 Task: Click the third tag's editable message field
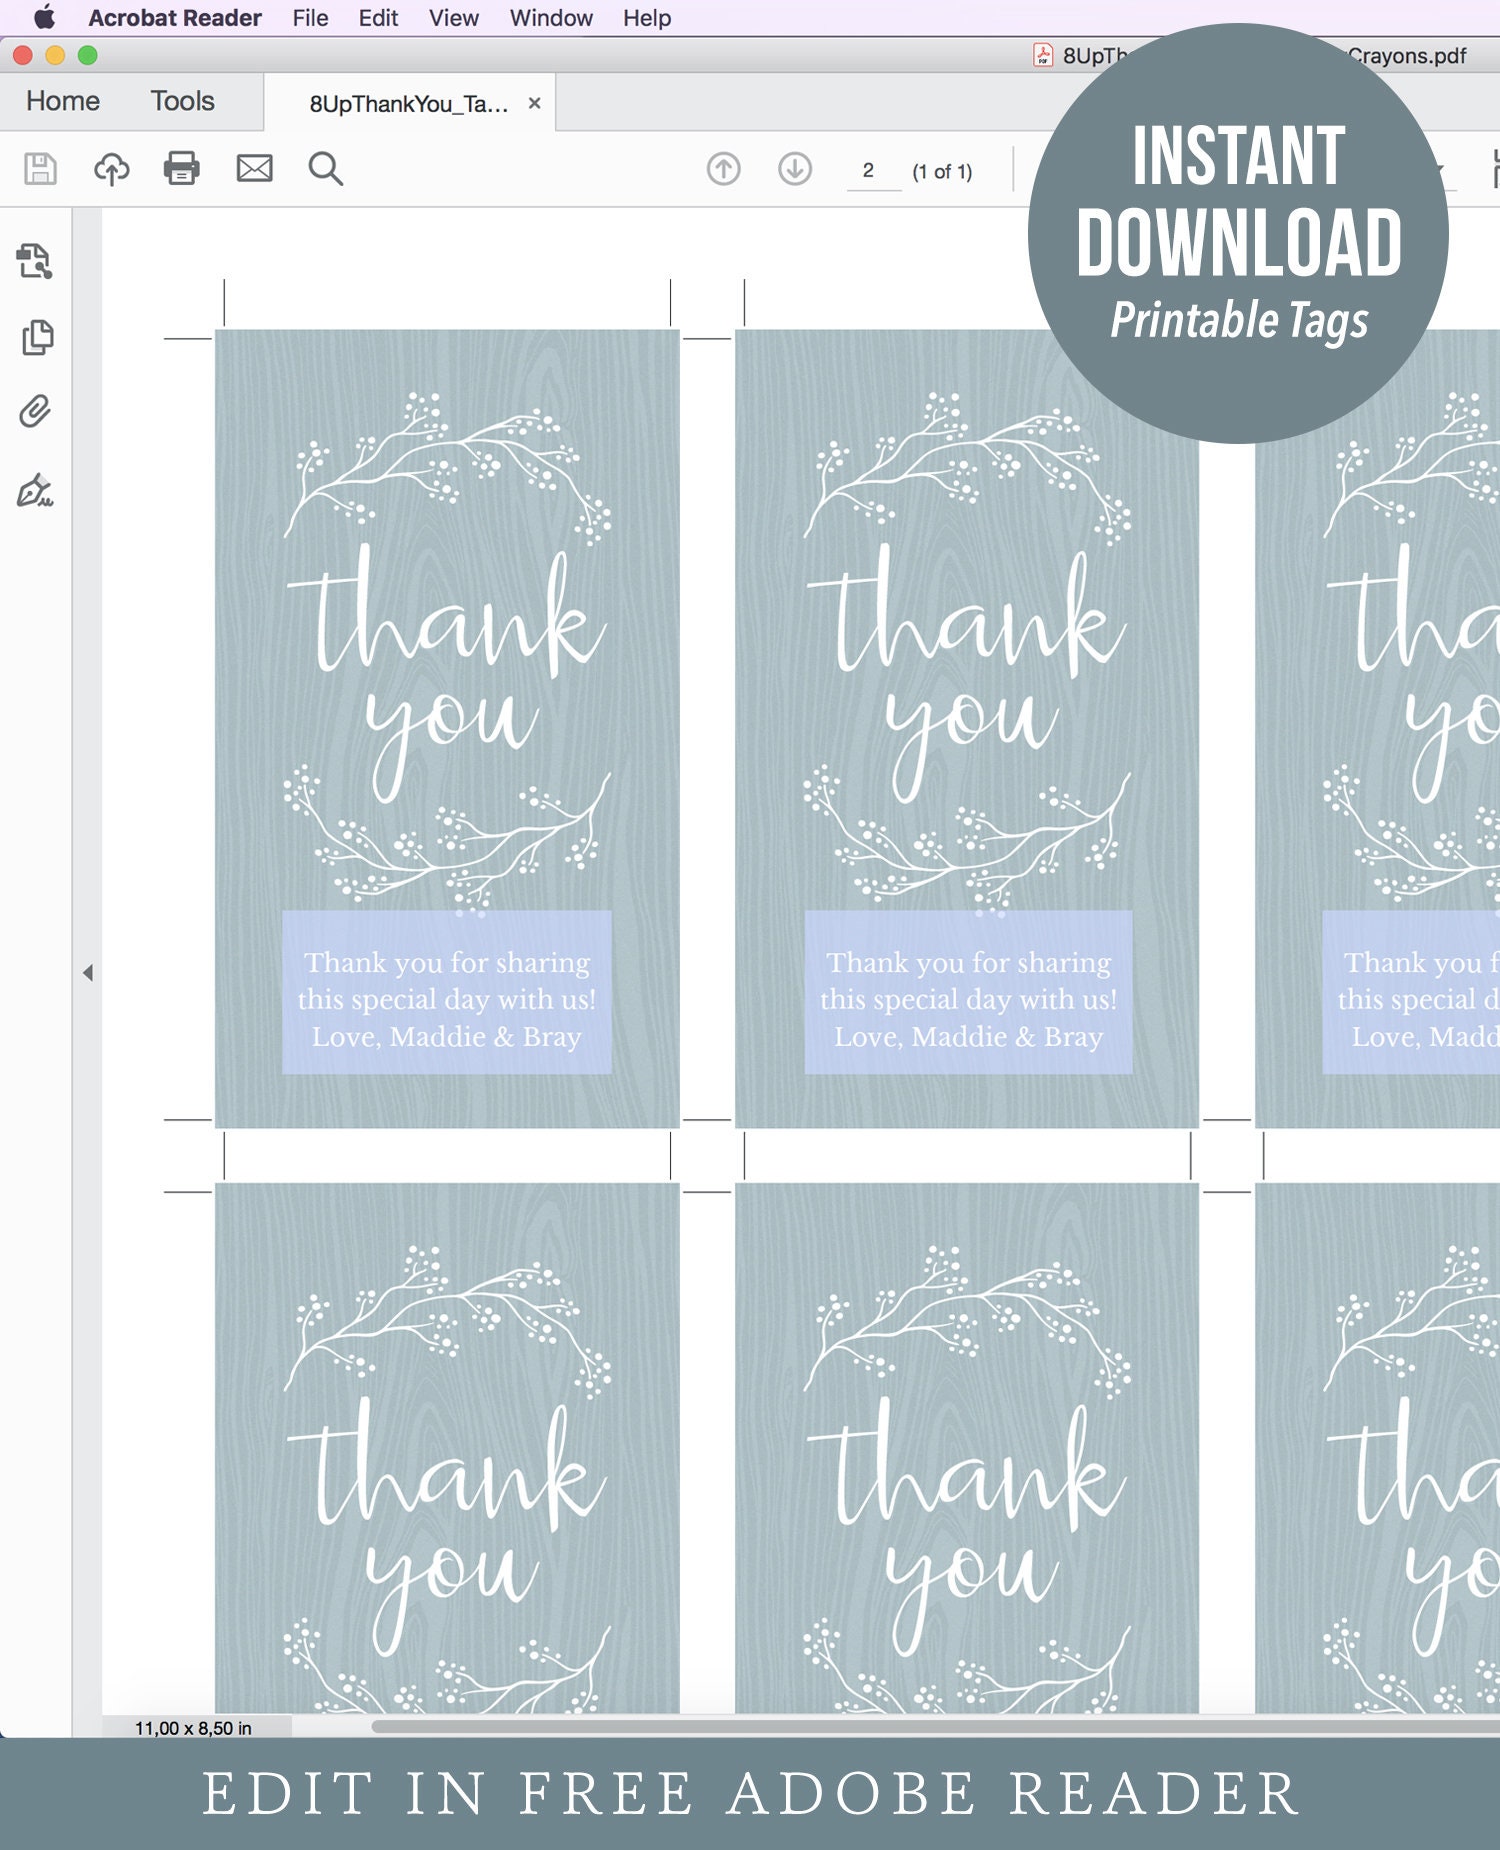[x=1411, y=992]
